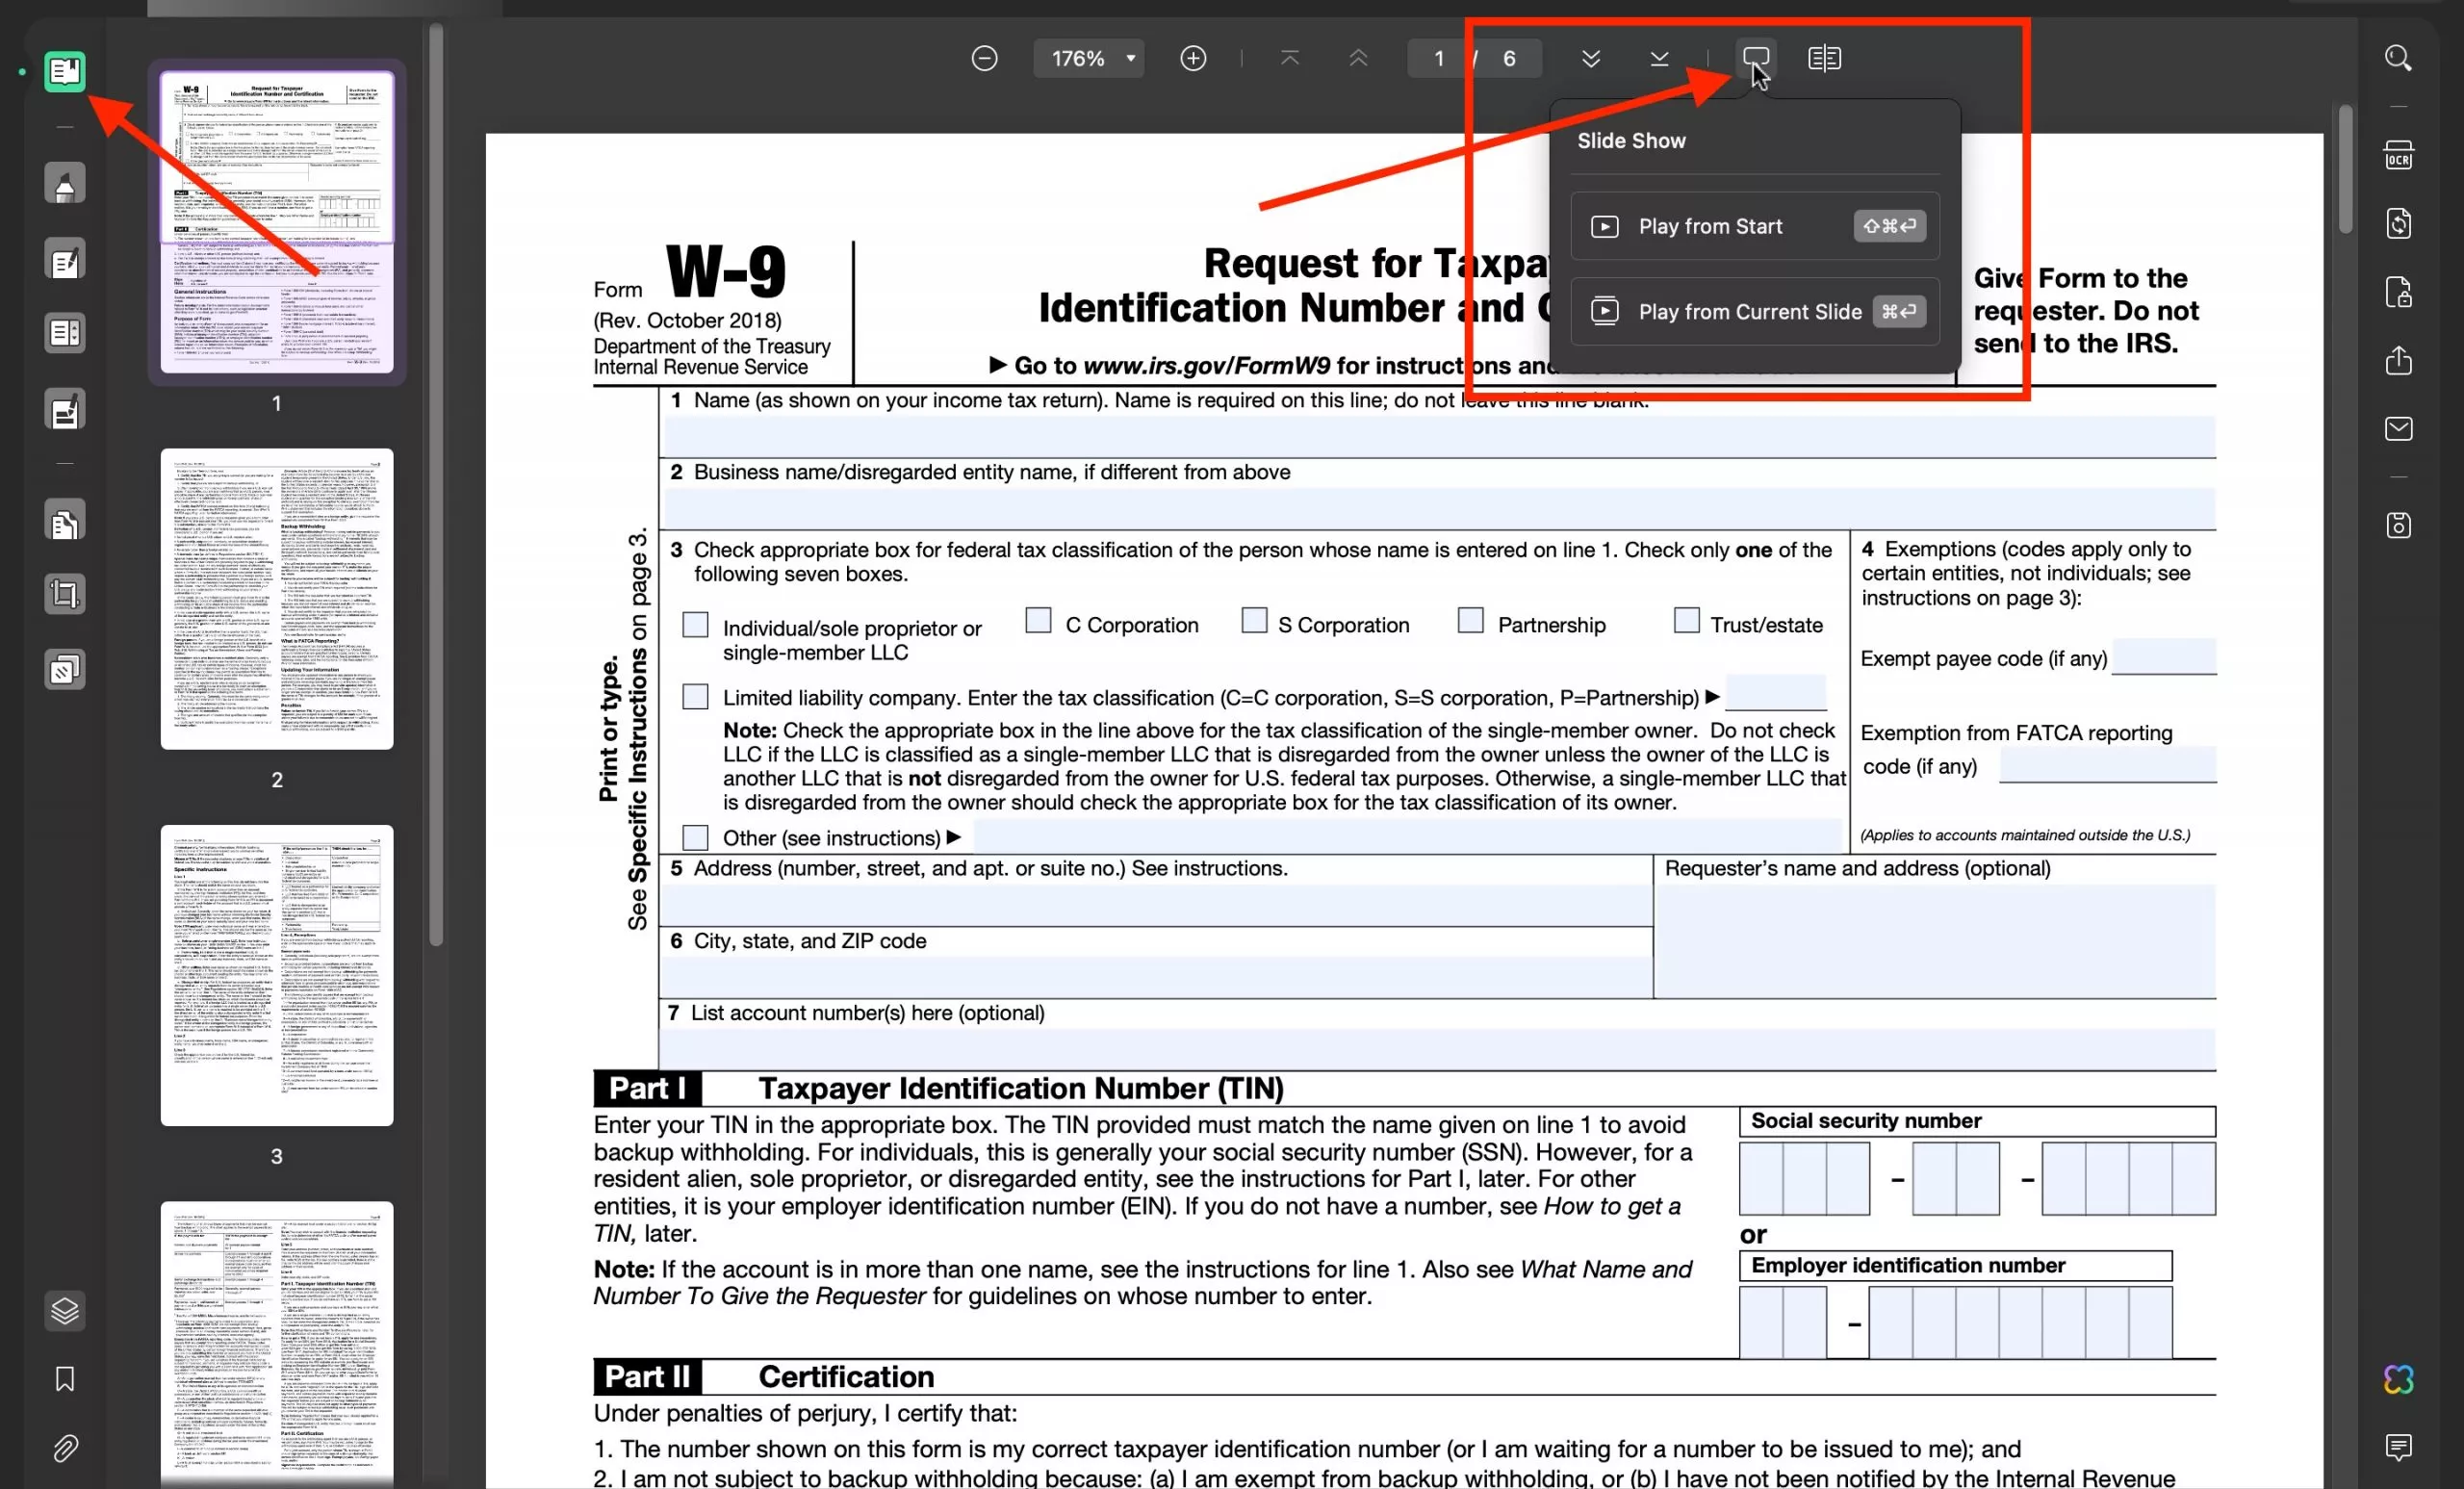Click the LLC tax classification field

(x=1776, y=693)
